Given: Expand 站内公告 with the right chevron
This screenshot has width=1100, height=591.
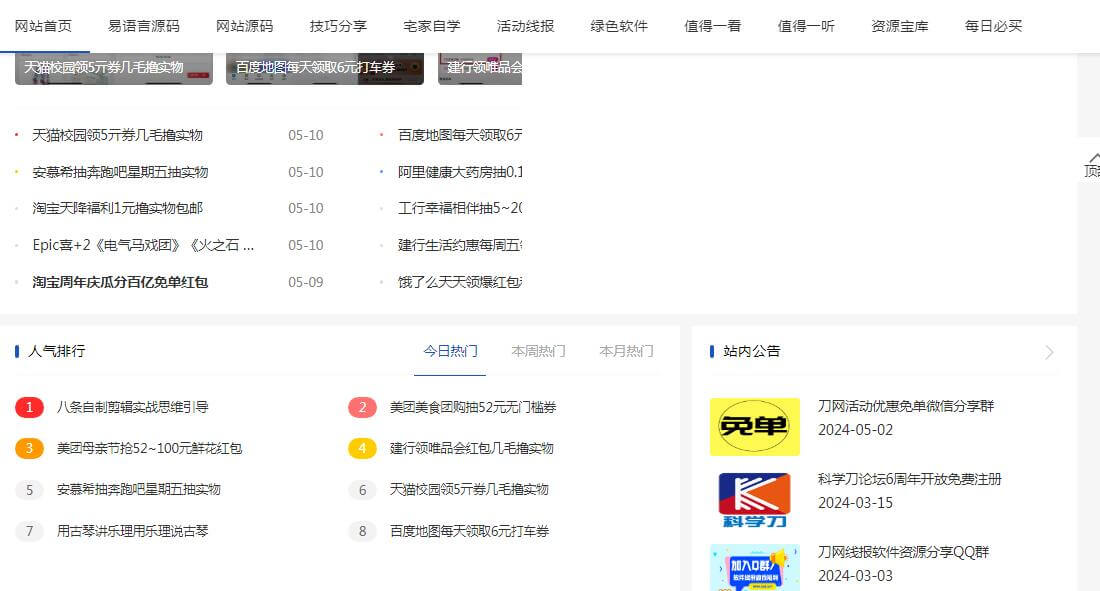Looking at the screenshot, I should tap(1049, 352).
